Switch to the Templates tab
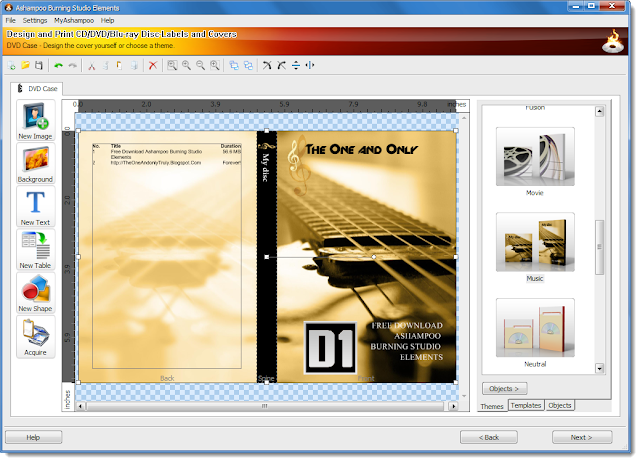 click(x=526, y=405)
